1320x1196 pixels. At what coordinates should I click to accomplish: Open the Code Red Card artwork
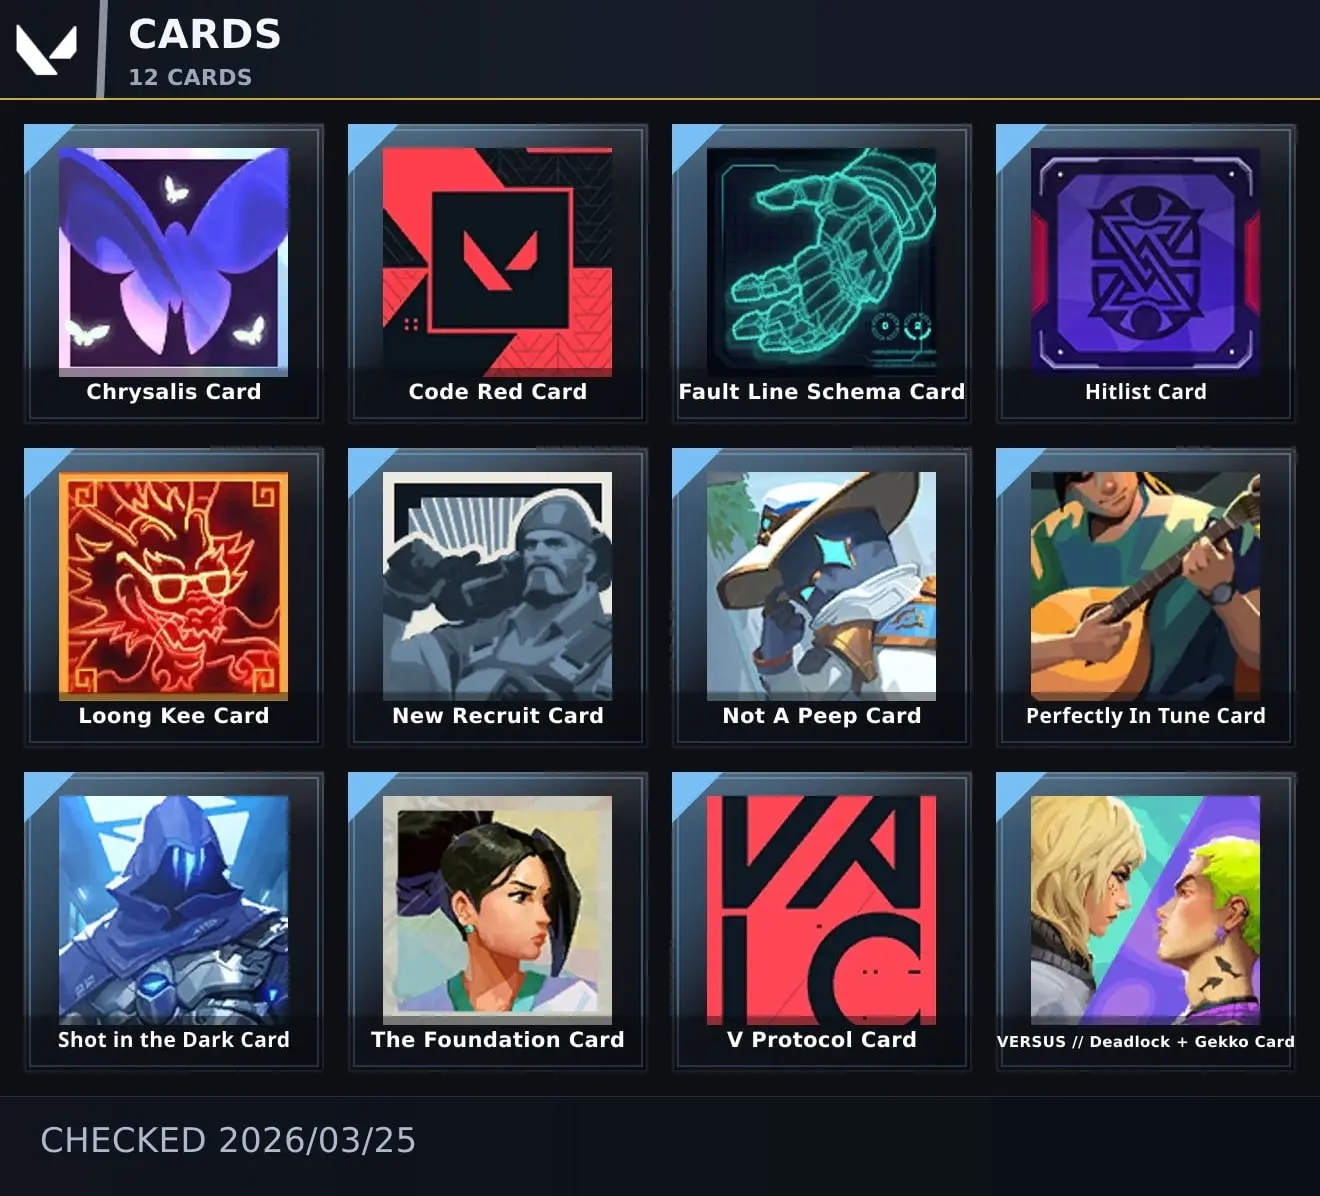[497, 262]
